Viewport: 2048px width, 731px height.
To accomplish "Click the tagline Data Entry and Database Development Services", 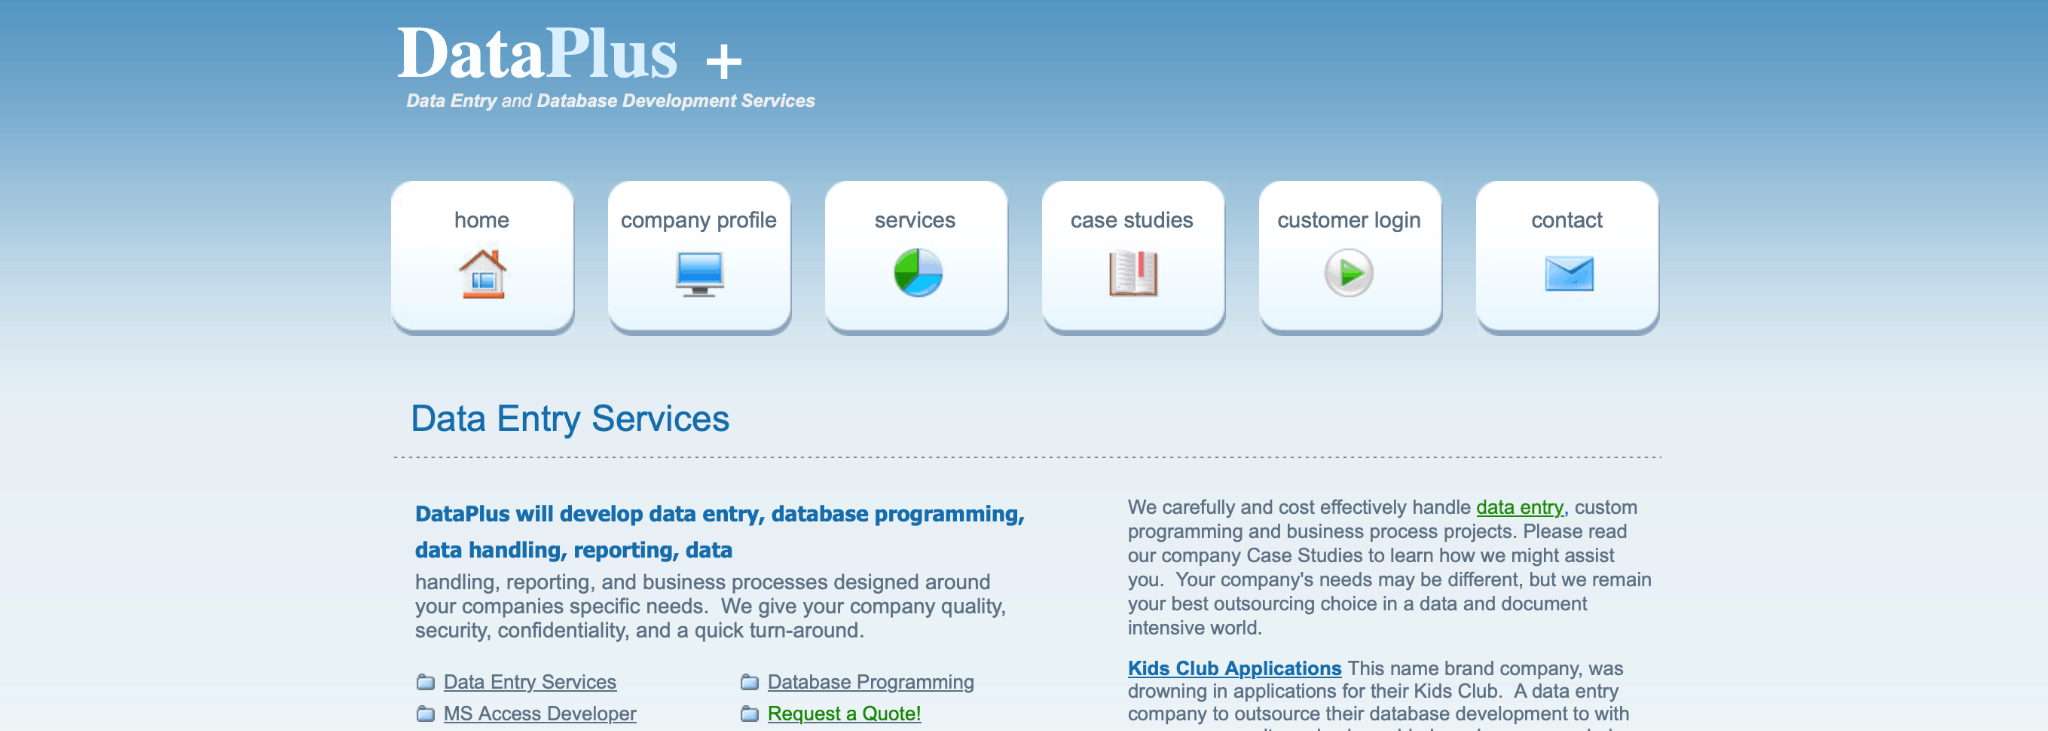I will pos(611,101).
